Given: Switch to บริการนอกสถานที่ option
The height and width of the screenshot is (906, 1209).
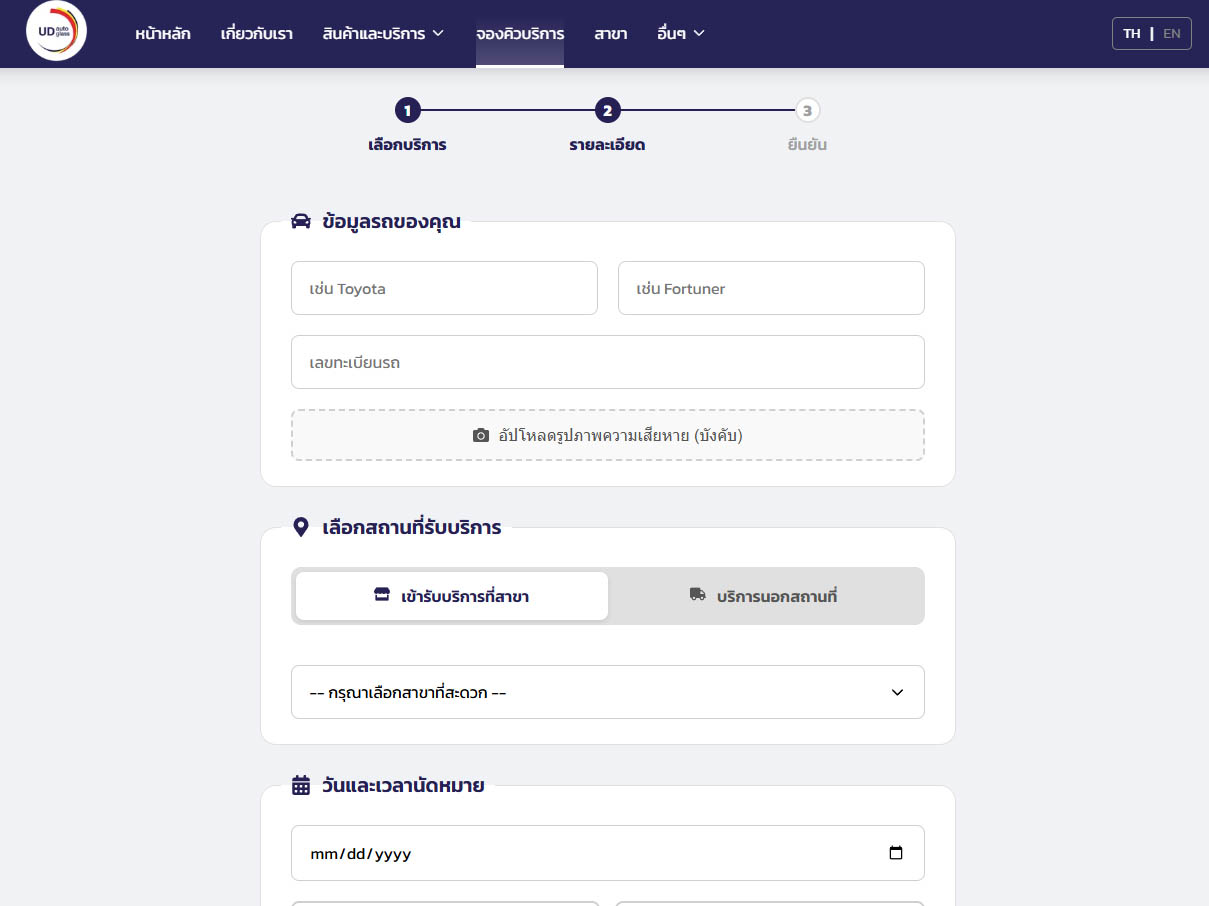Looking at the screenshot, I should (x=766, y=596).
